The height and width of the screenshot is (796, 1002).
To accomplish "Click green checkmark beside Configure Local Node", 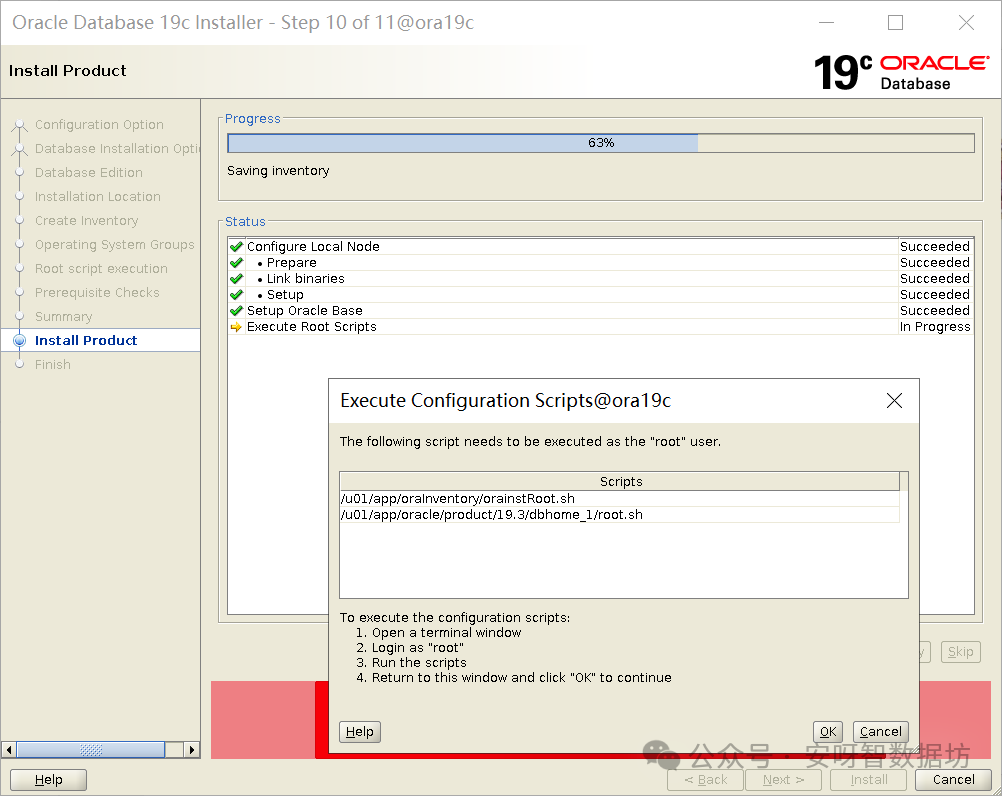I will [236, 247].
